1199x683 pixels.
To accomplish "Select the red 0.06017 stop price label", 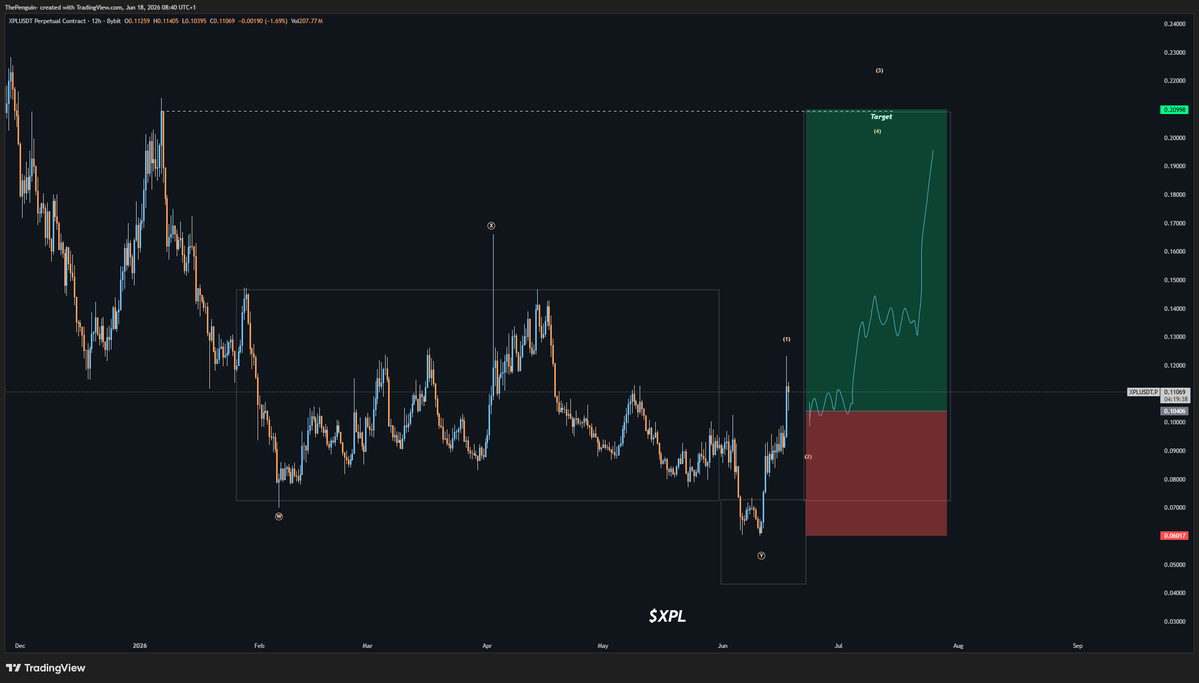I will pyautogui.click(x=1174, y=535).
